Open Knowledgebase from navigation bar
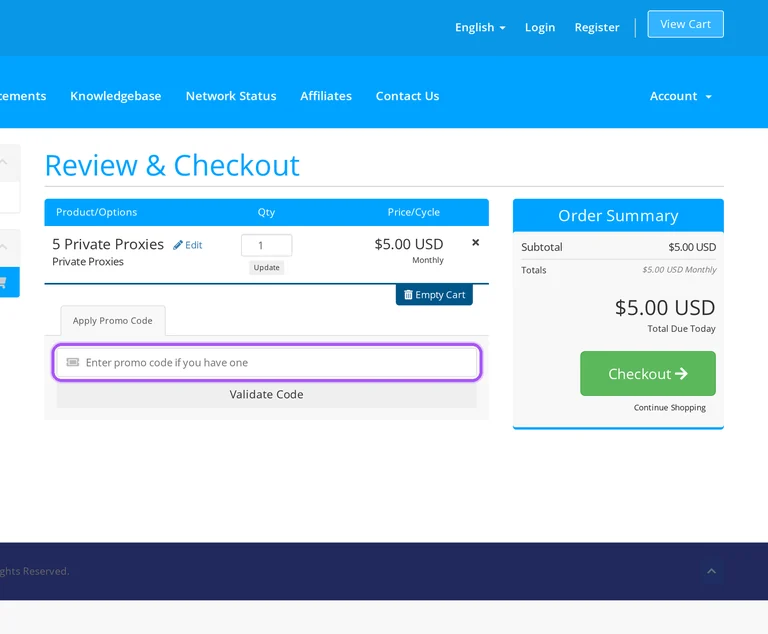 pos(116,96)
